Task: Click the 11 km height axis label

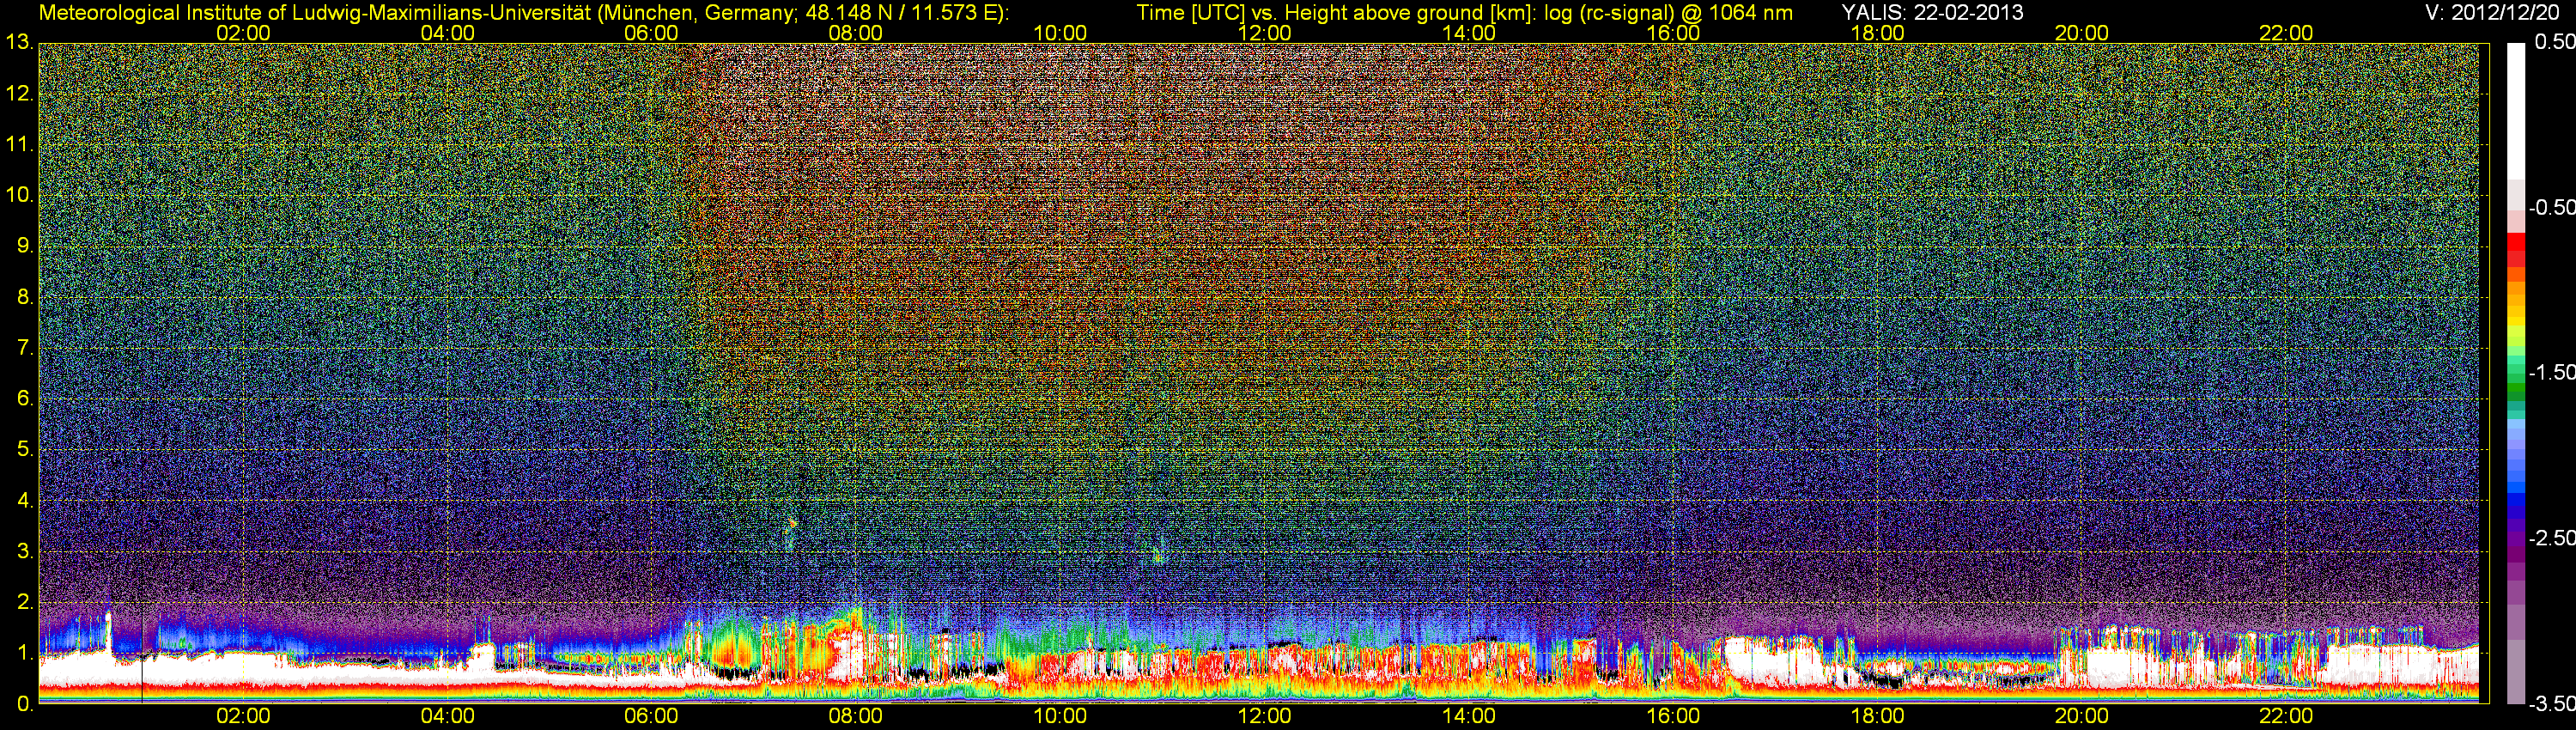Action: pos(18,145)
